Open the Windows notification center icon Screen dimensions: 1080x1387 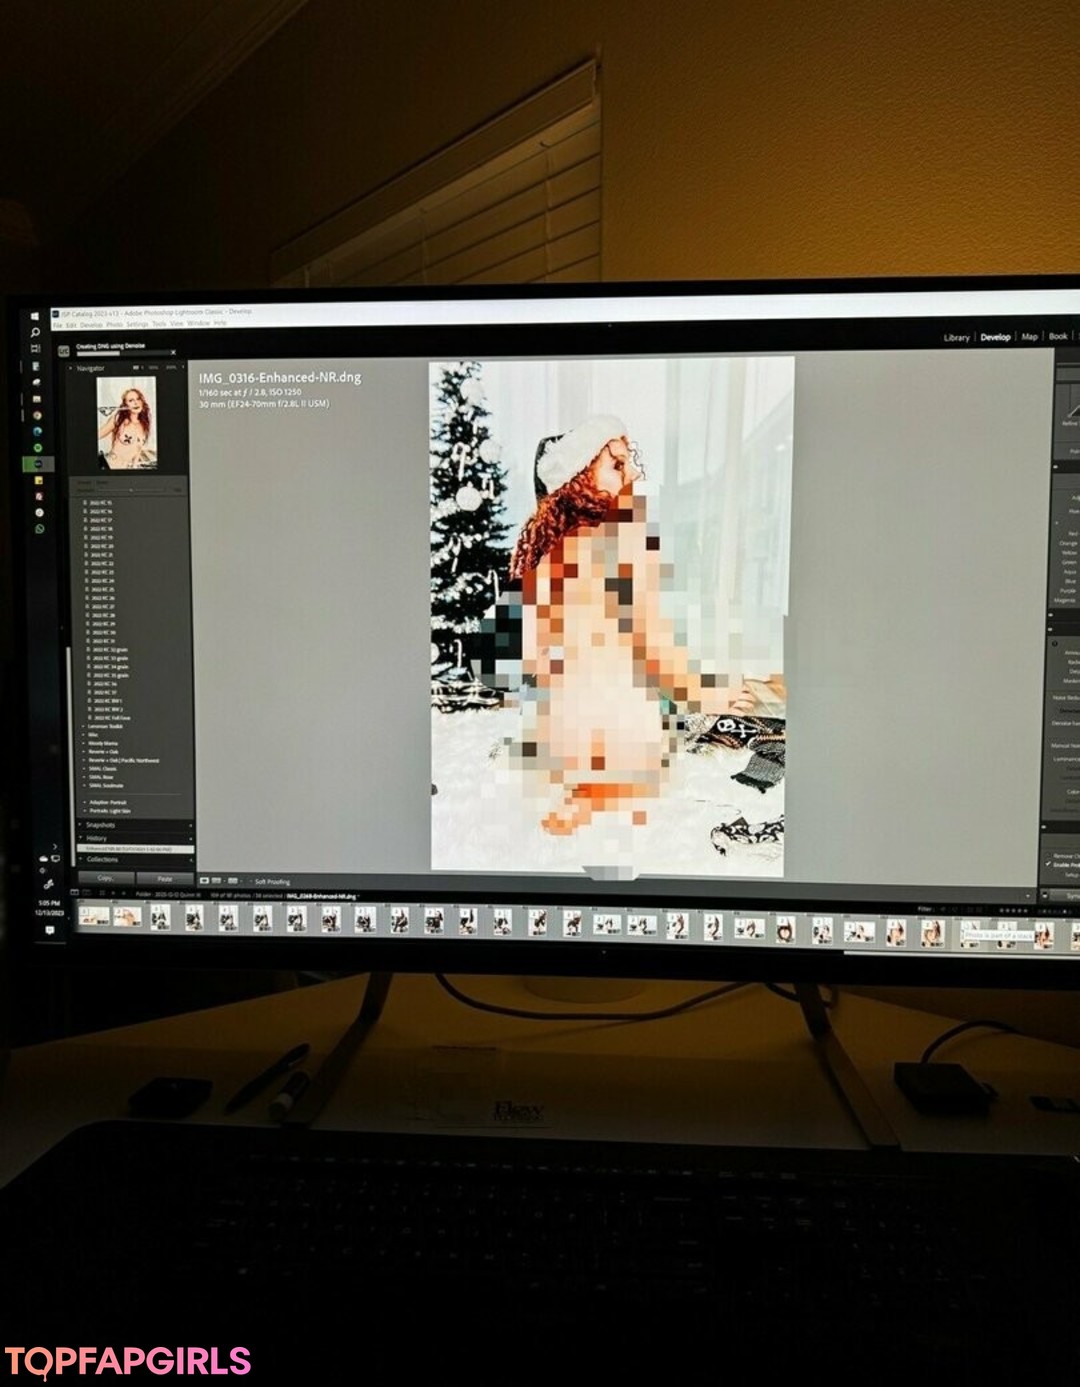coord(49,930)
